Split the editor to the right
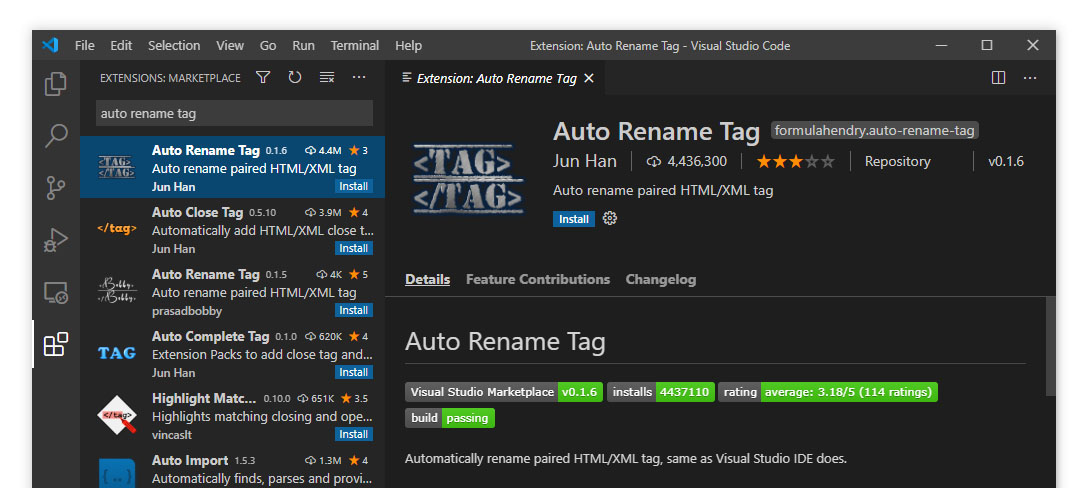The width and height of the screenshot is (1086, 488). coord(998,78)
